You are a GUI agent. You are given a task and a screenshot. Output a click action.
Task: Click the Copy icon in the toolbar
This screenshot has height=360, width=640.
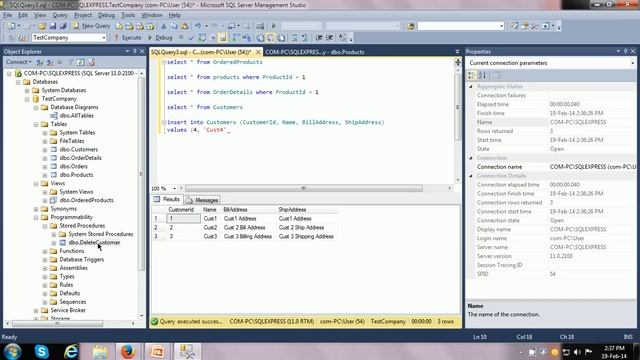pyautogui.click(x=174, y=26)
